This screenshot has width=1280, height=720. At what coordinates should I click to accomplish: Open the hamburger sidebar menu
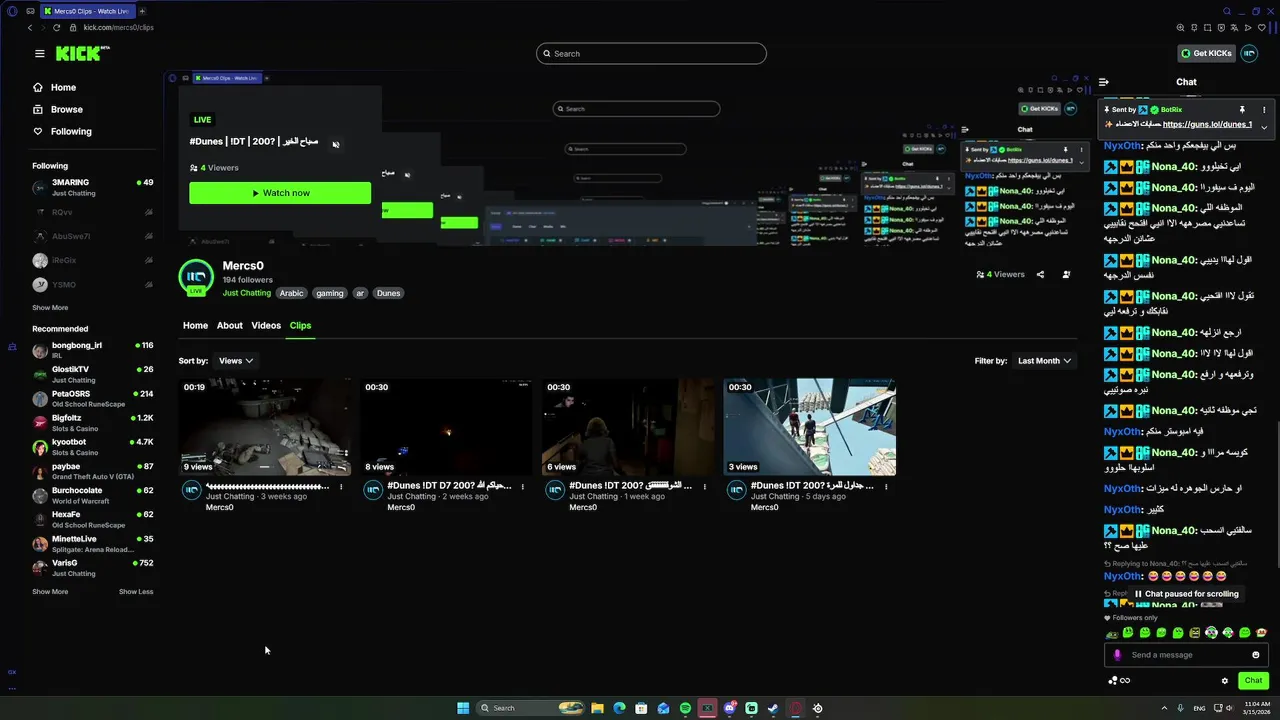coord(39,54)
